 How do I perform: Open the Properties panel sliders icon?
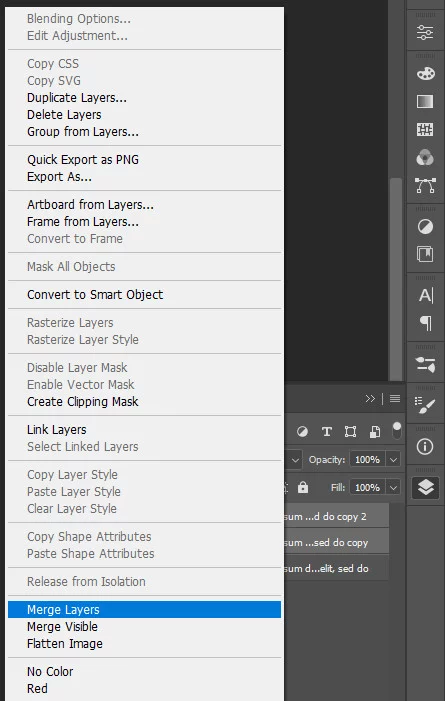(425, 32)
